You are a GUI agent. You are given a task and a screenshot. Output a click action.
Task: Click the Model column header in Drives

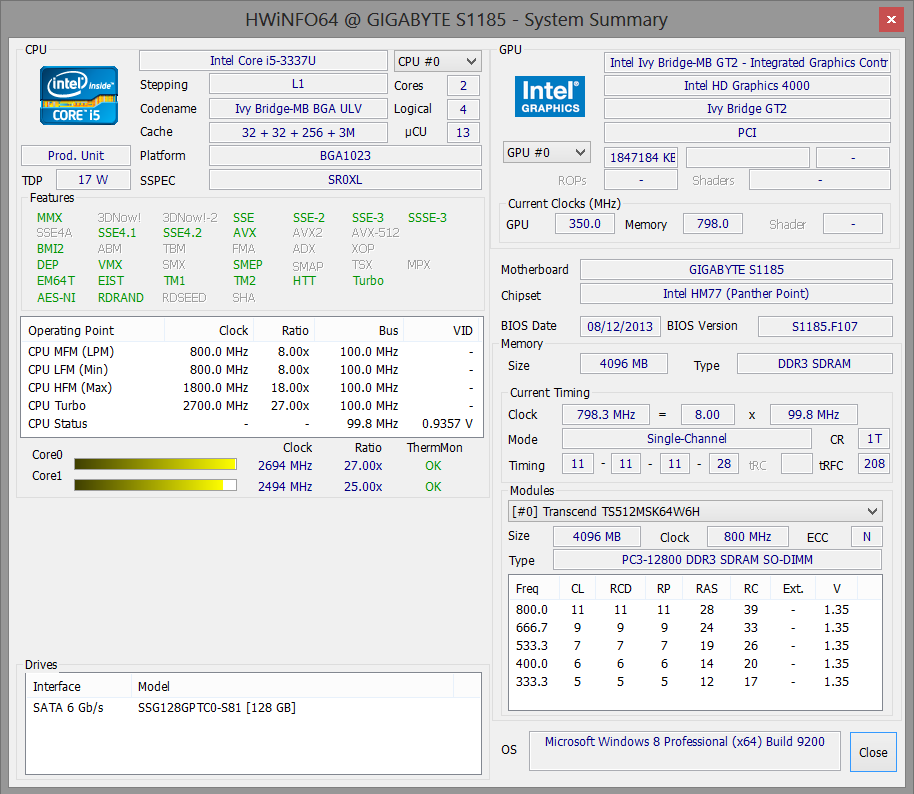click(x=293, y=686)
